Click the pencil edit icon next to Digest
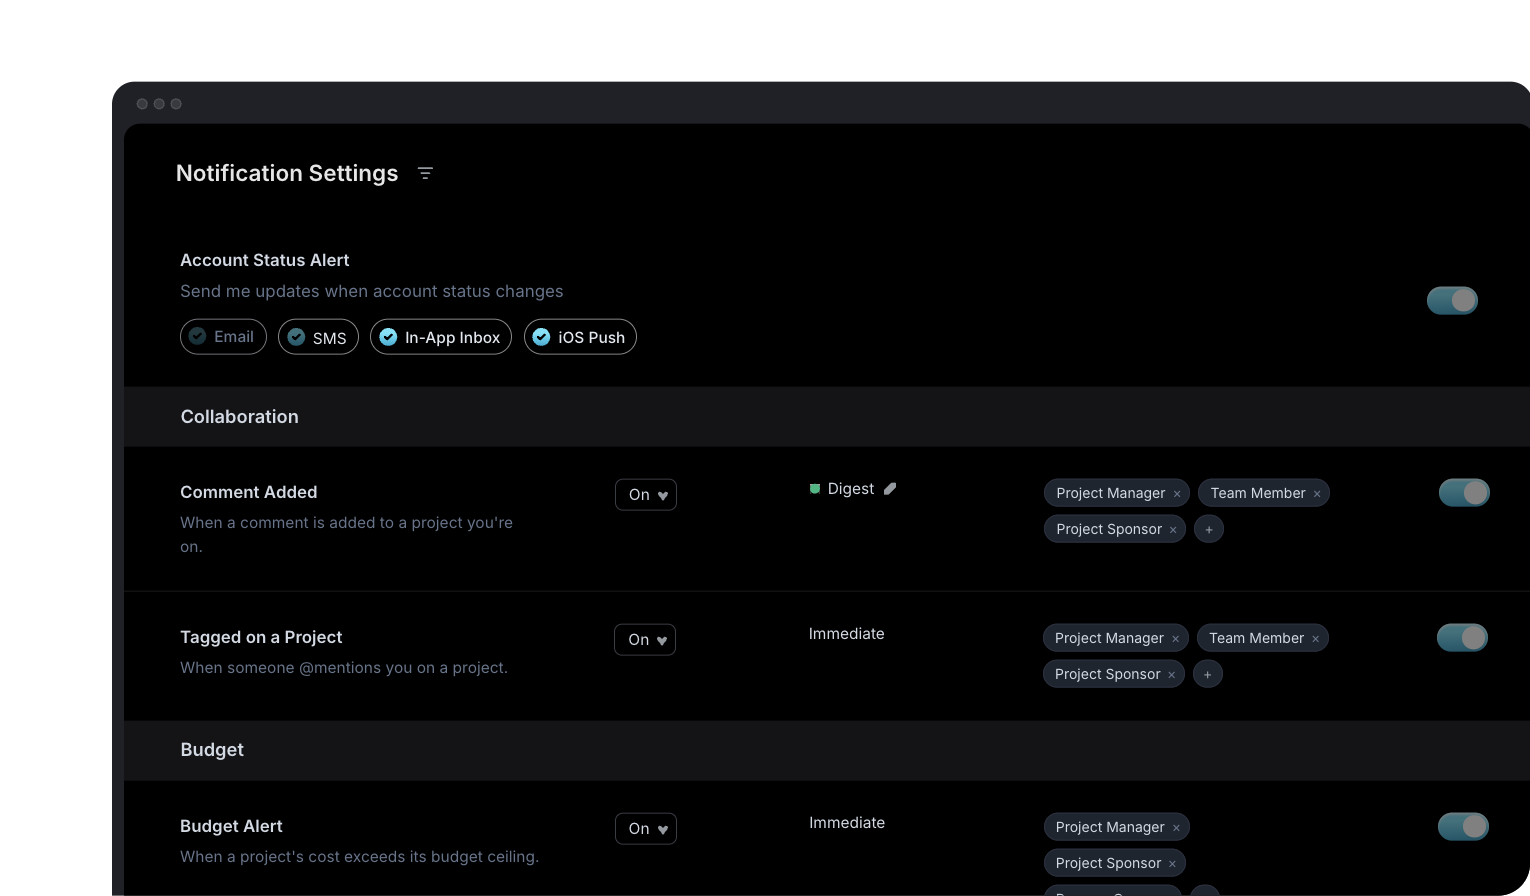Screen dimensions: 1530x896 (890, 489)
